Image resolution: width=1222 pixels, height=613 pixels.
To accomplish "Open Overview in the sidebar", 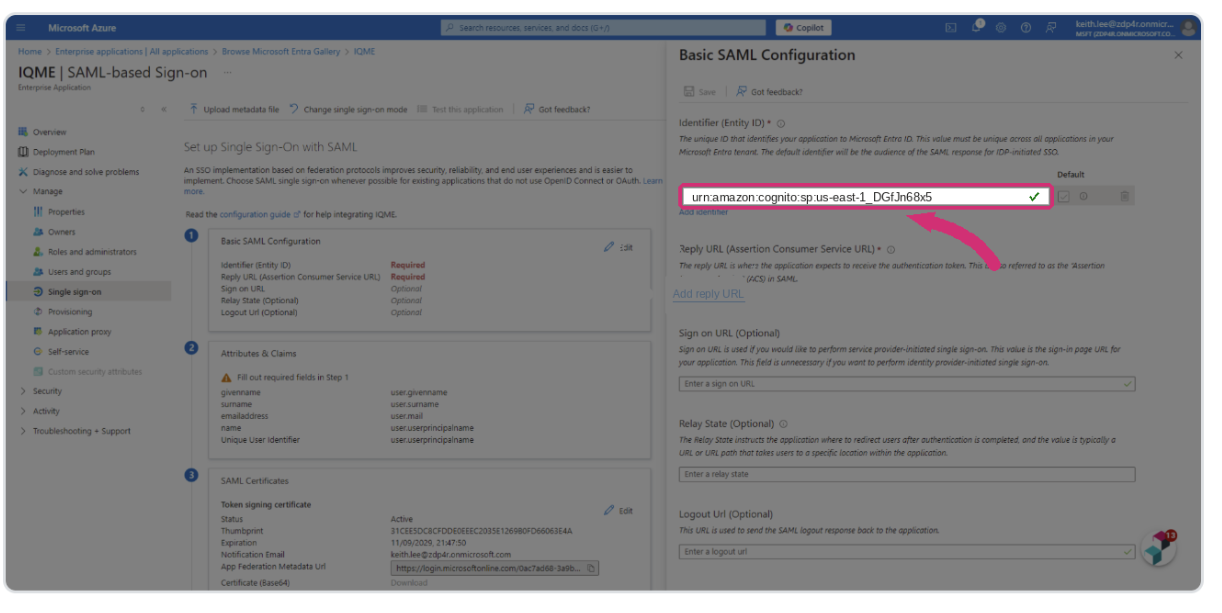I will coord(49,132).
